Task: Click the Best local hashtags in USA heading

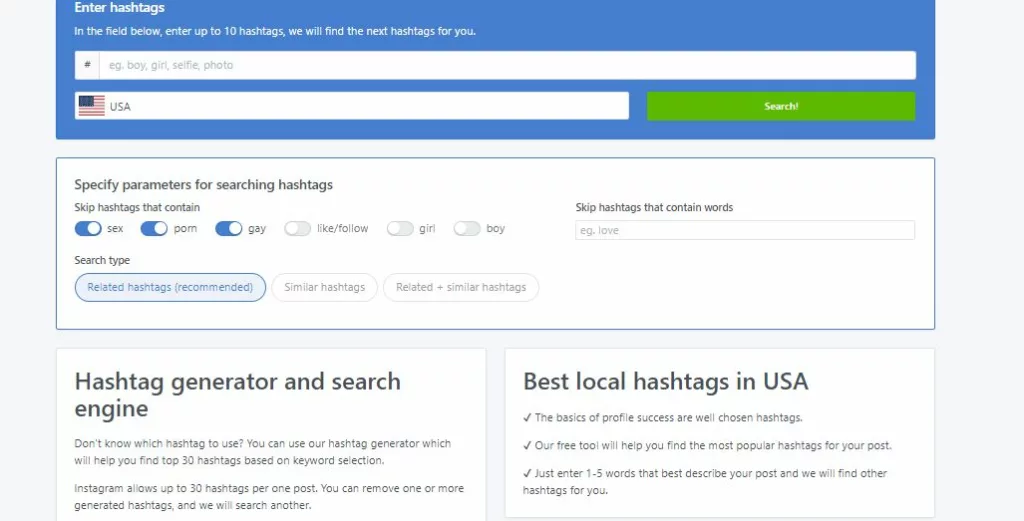Action: tap(665, 381)
